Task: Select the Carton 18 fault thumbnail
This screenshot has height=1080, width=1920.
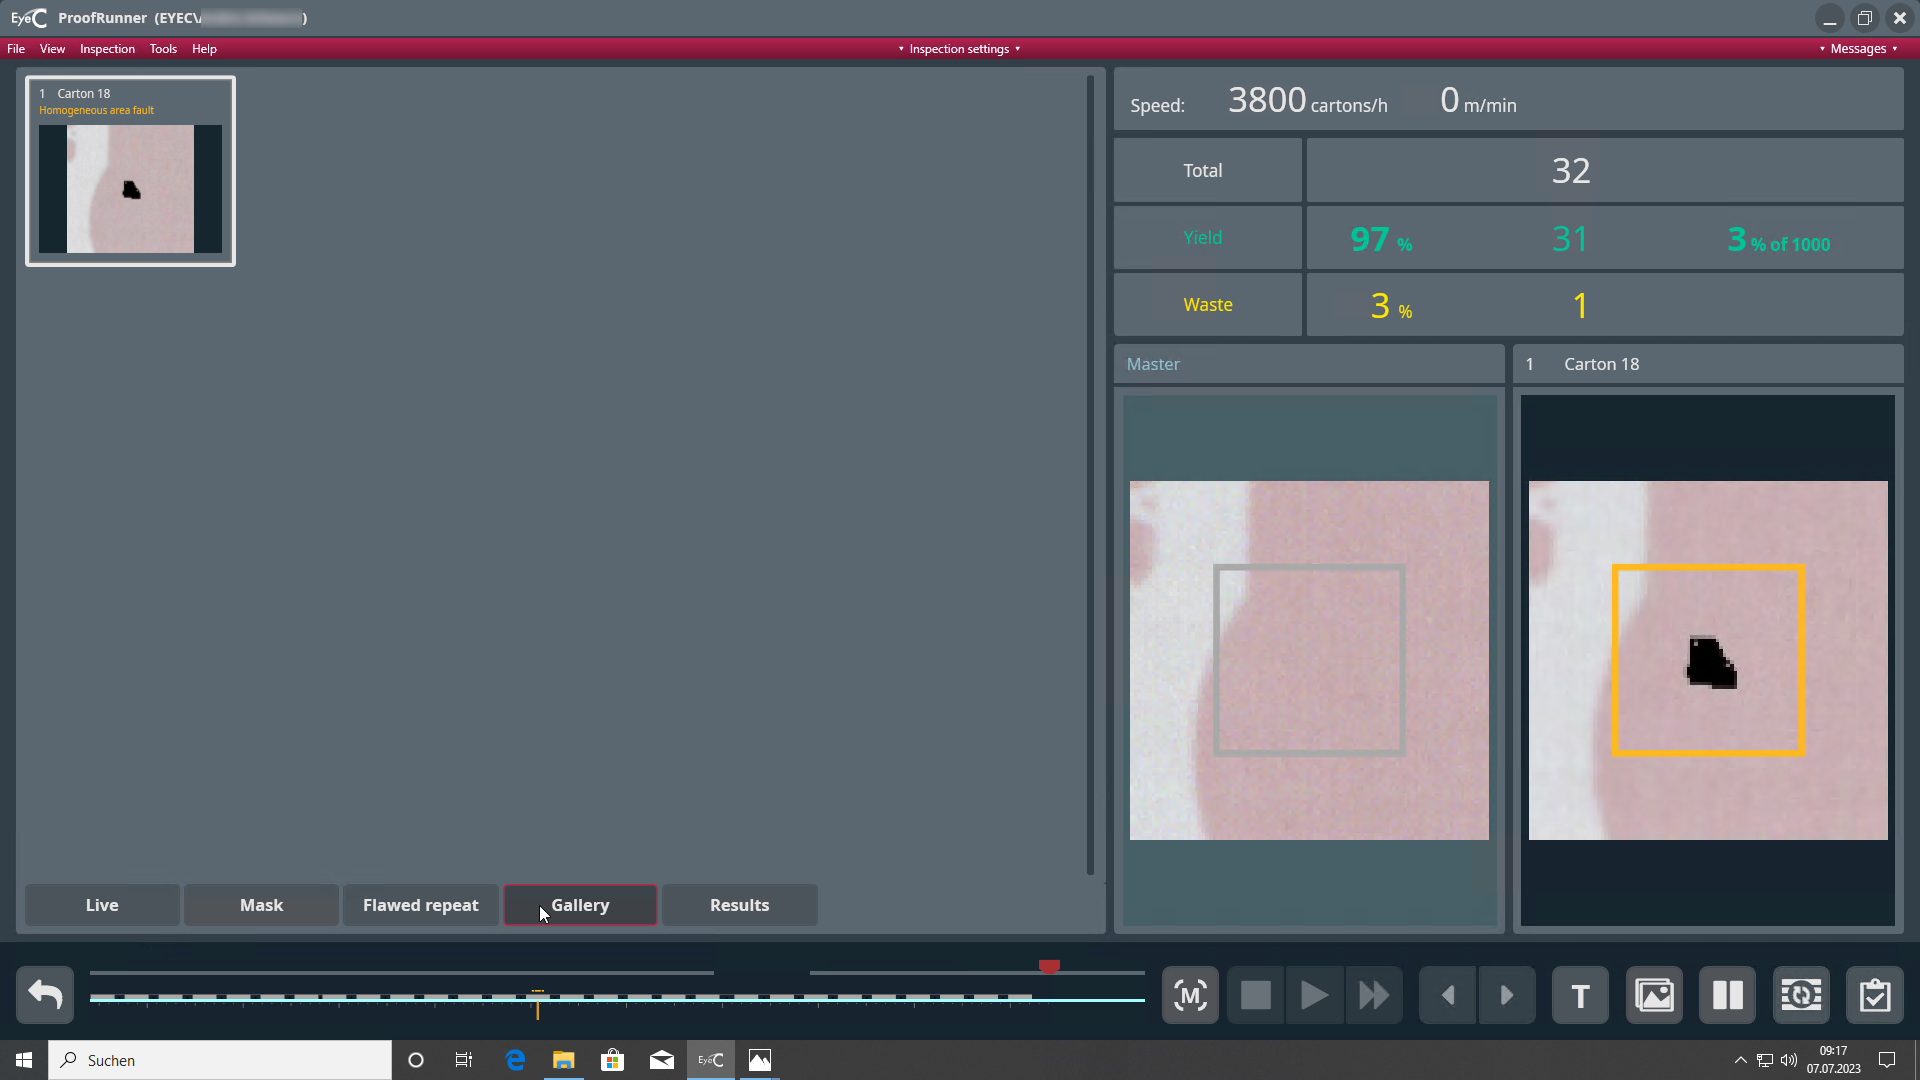Action: tap(130, 171)
